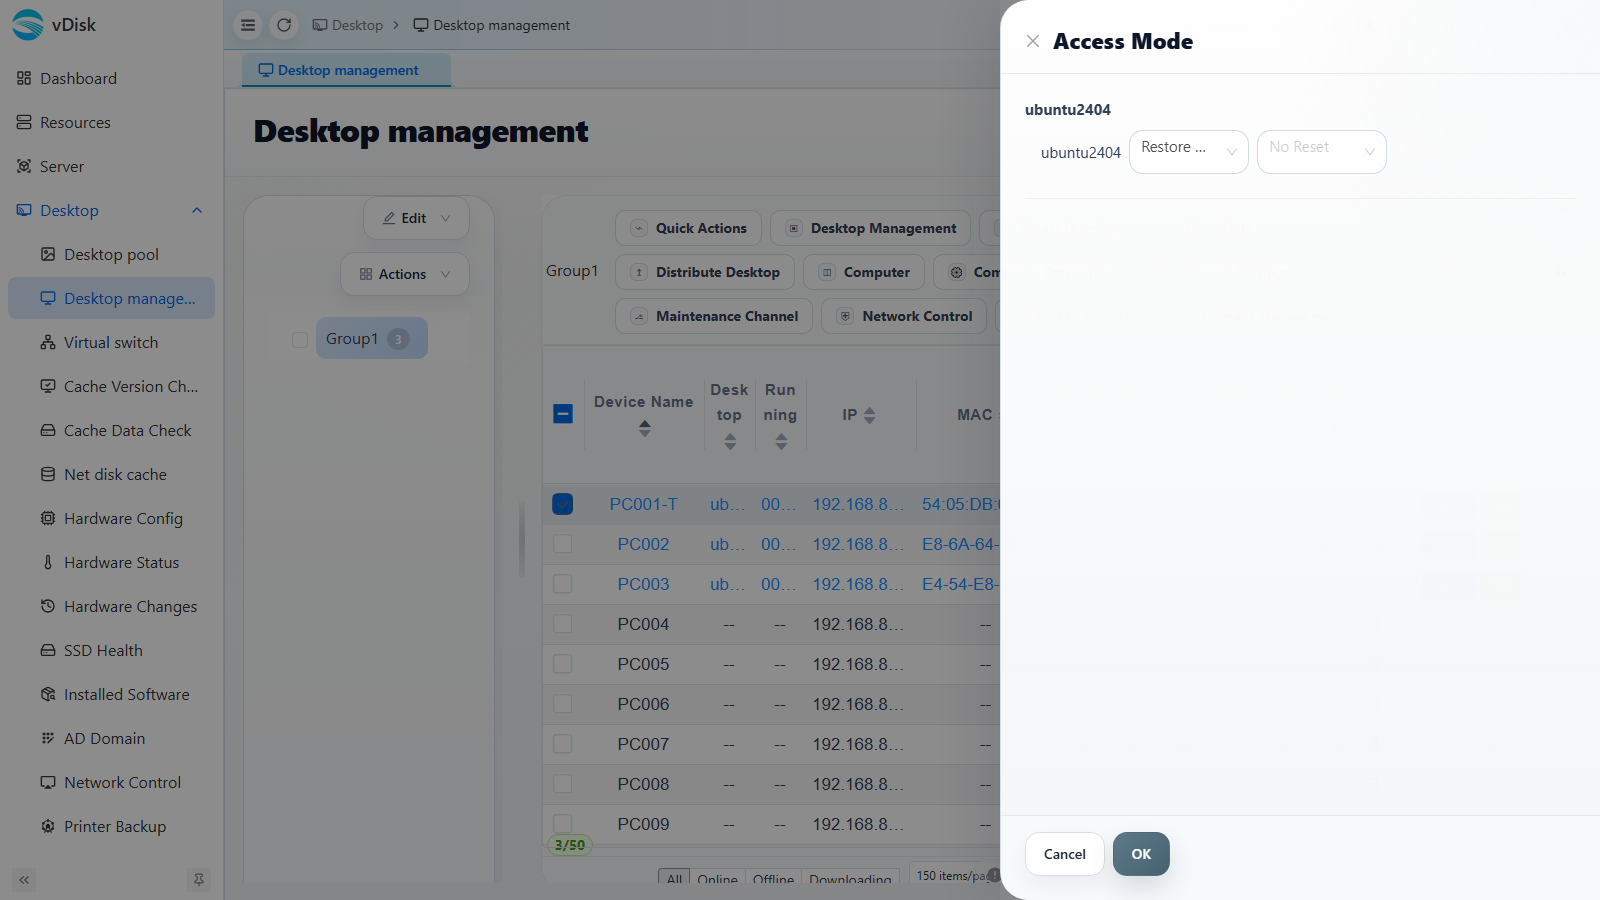1600x900 pixels.
Task: Open Dashboard from sidebar icon
Action: click(24, 78)
